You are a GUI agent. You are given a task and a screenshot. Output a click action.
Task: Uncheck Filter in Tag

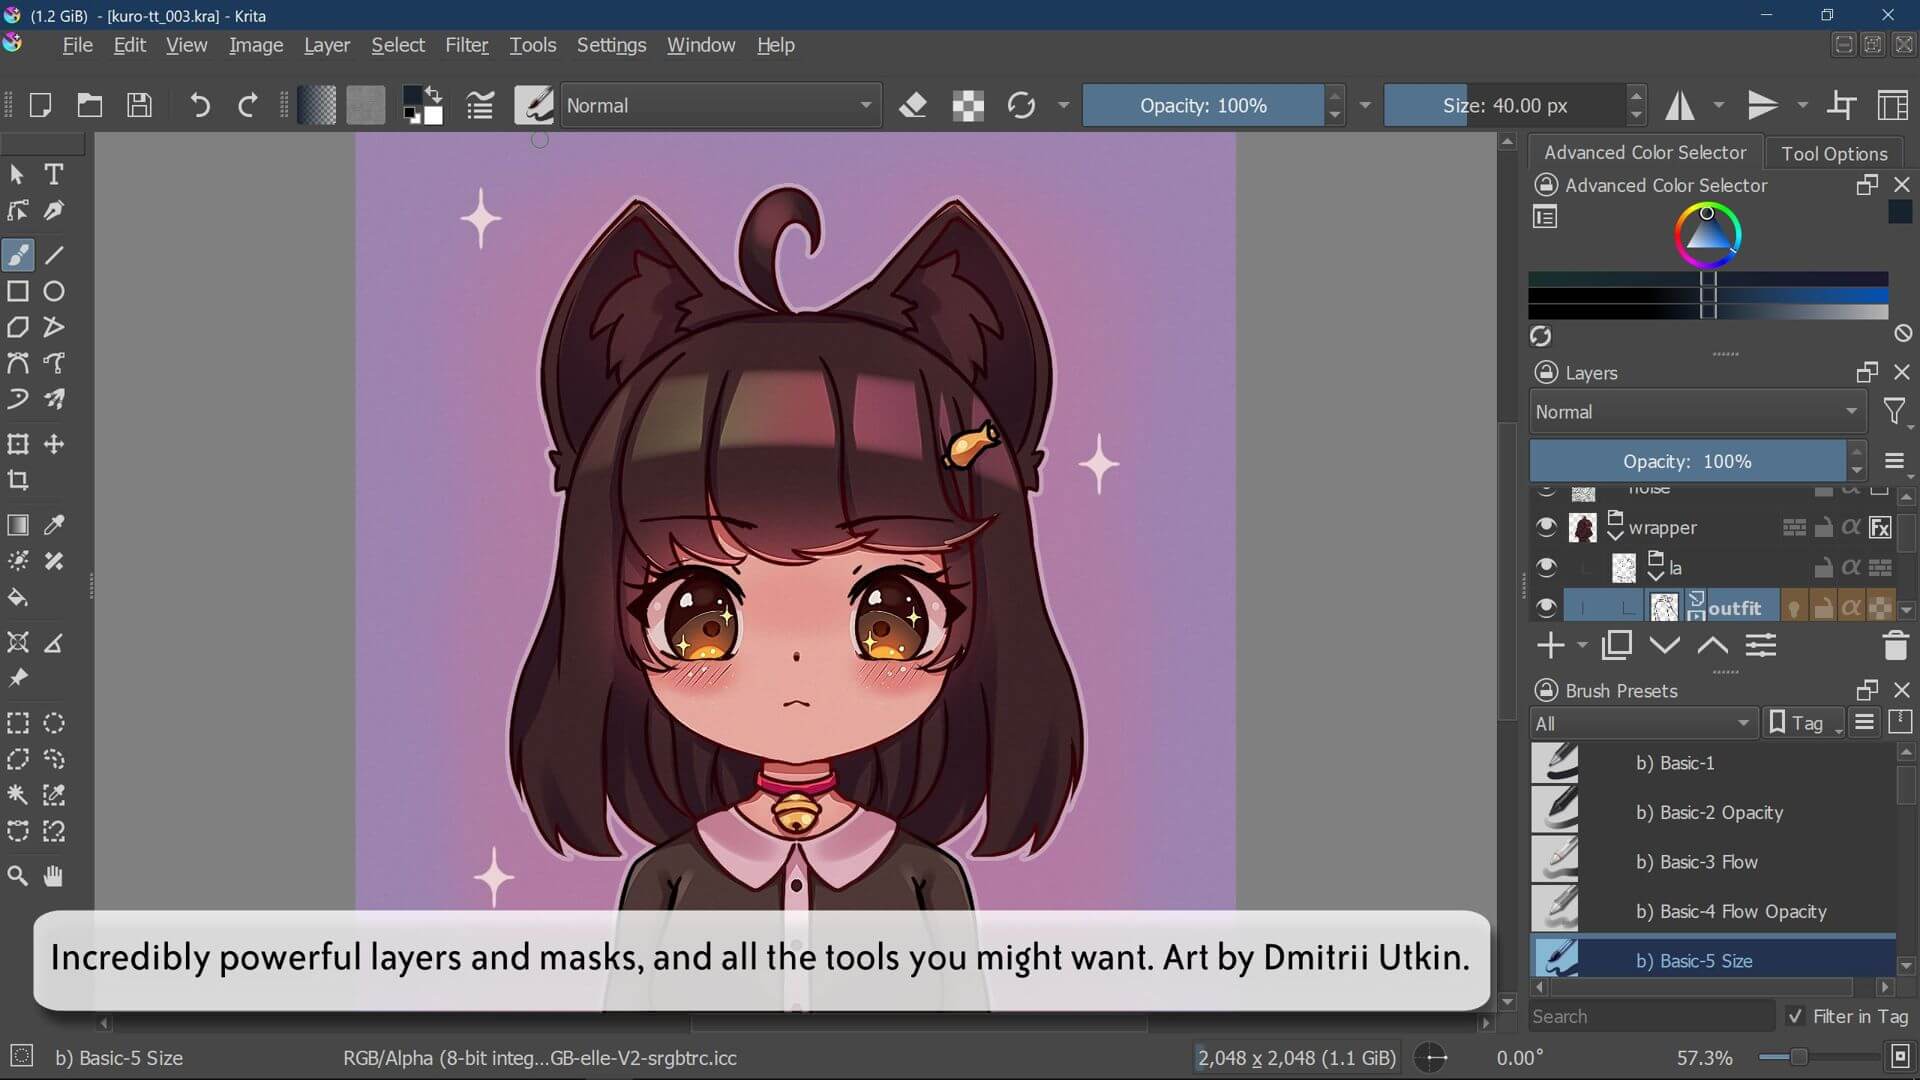pos(1796,1016)
